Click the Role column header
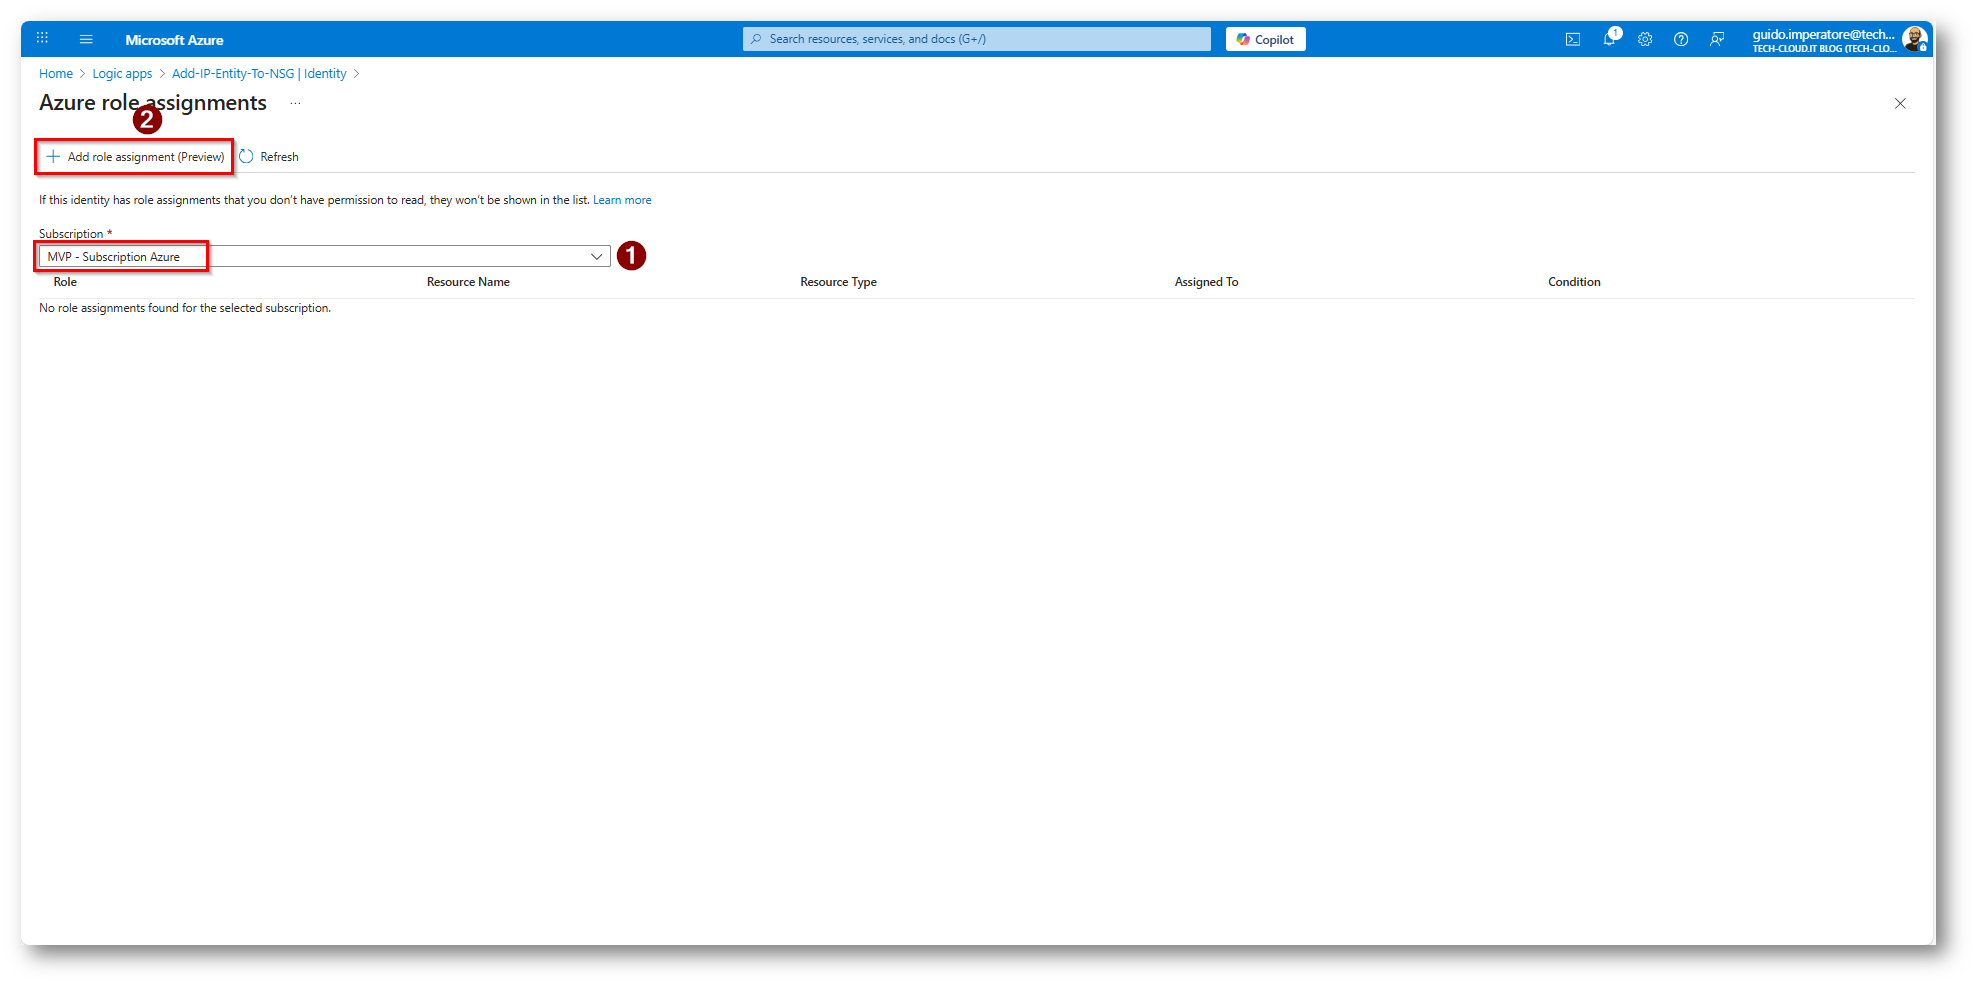 click(x=65, y=282)
